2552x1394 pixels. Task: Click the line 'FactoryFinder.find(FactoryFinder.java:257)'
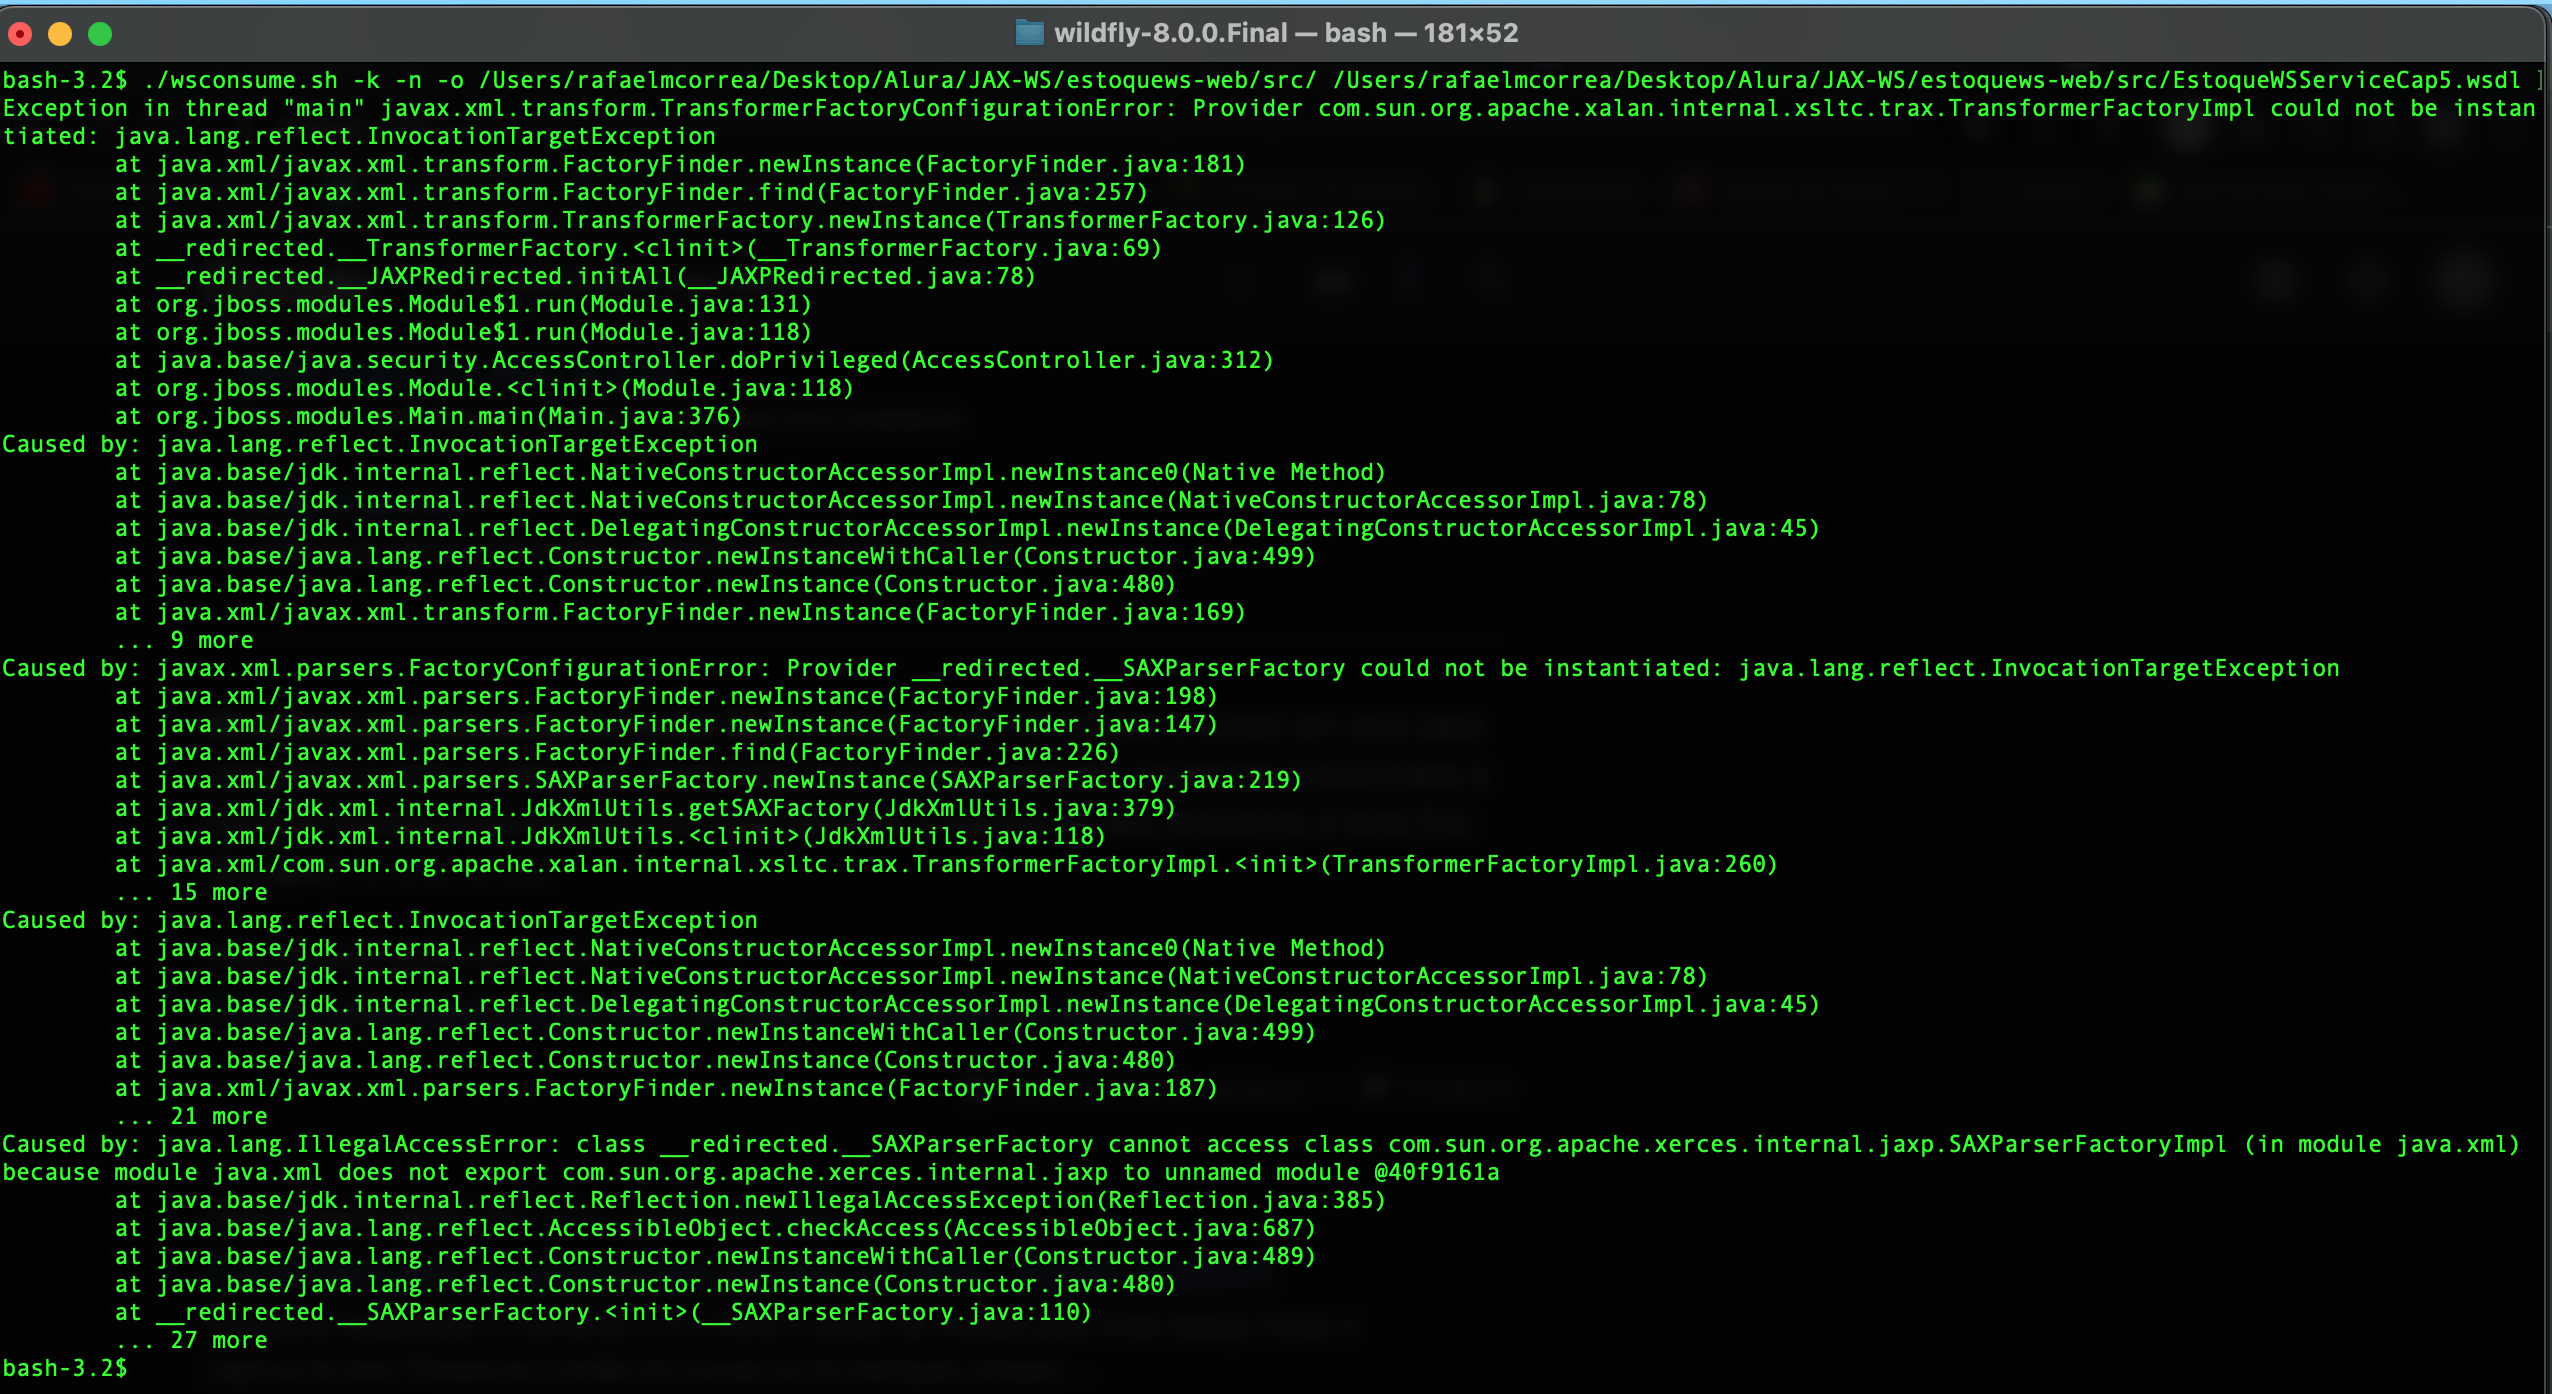[631, 192]
